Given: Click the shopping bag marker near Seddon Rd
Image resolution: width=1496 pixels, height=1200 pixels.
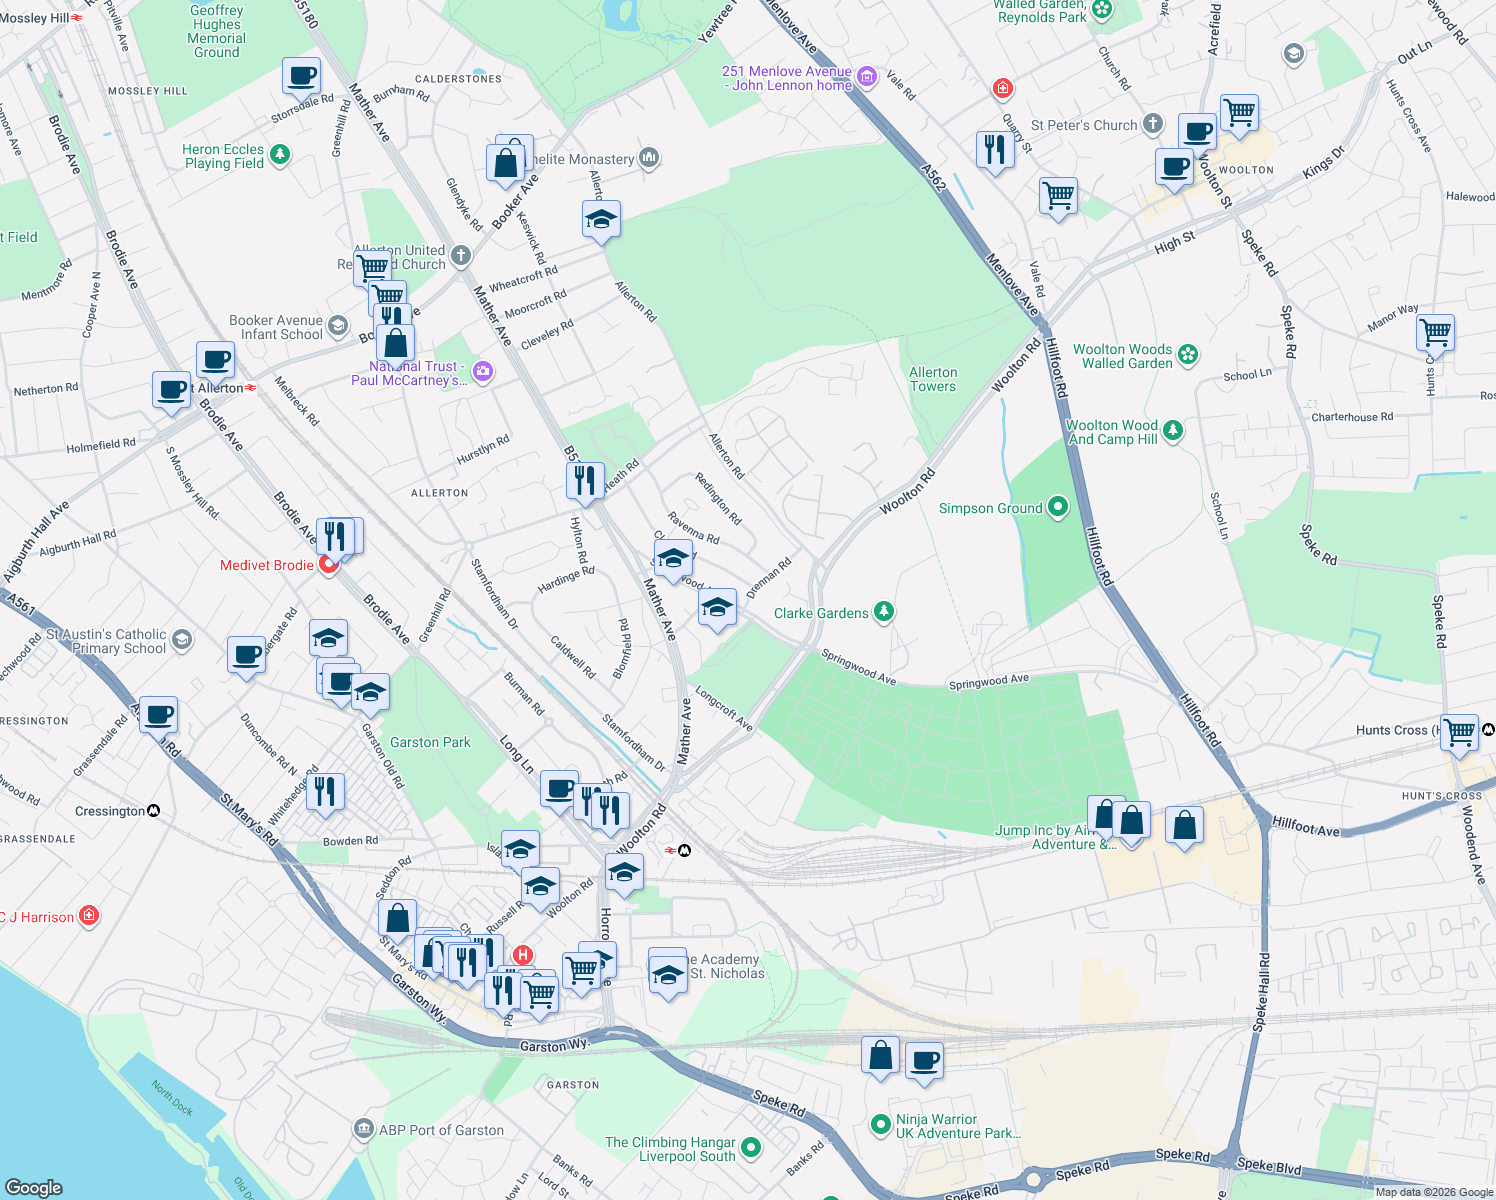Looking at the screenshot, I should (397, 919).
